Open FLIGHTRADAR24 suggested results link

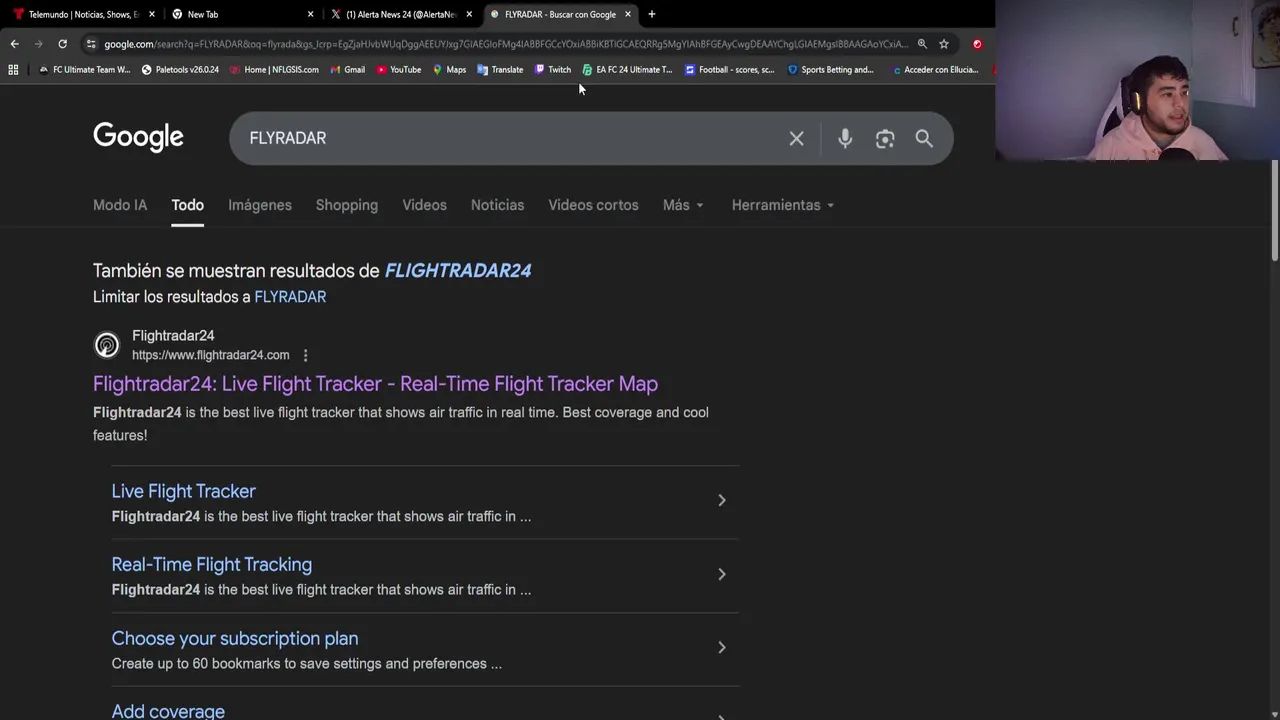tap(458, 271)
